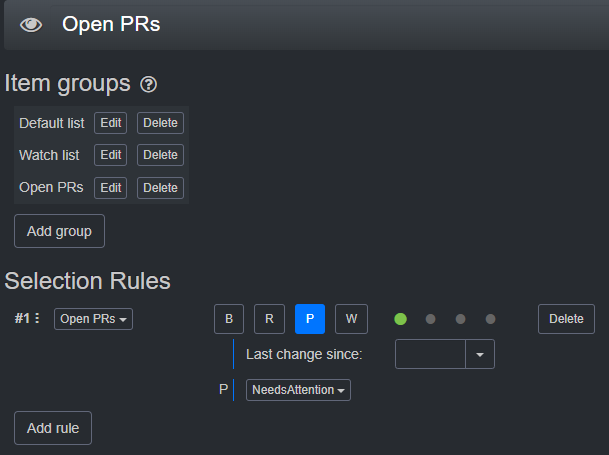Click the eye icon beside Open PRs
This screenshot has height=455, width=609.
click(31, 25)
